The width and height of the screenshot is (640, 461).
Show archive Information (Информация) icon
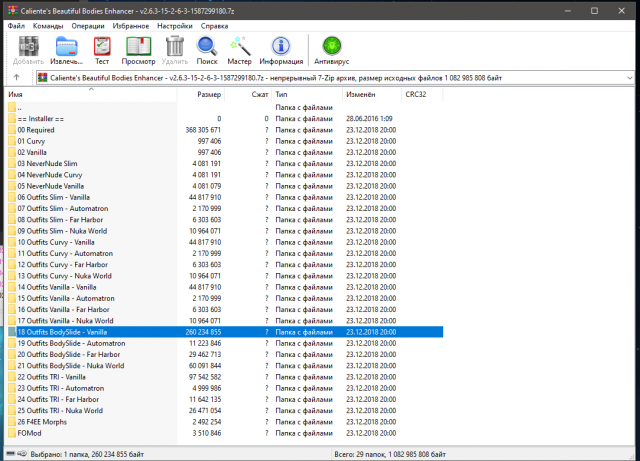tap(281, 49)
